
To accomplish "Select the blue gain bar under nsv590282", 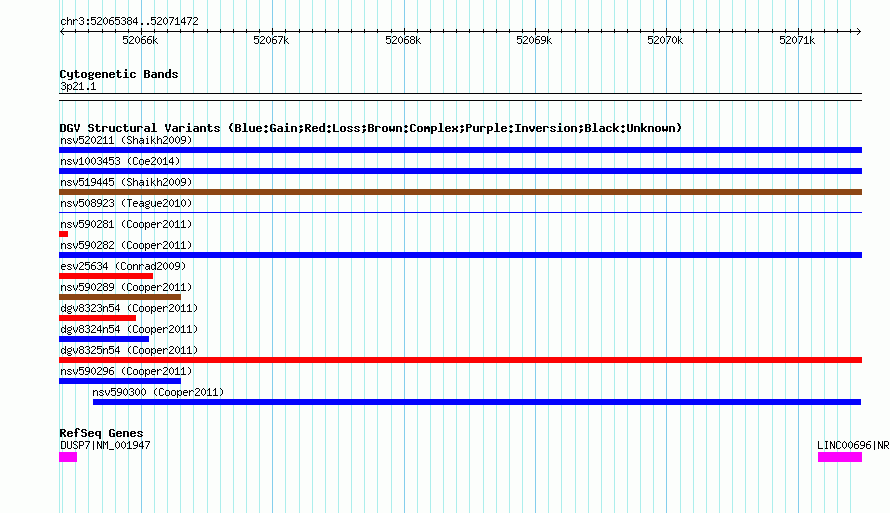I will click(x=460, y=255).
